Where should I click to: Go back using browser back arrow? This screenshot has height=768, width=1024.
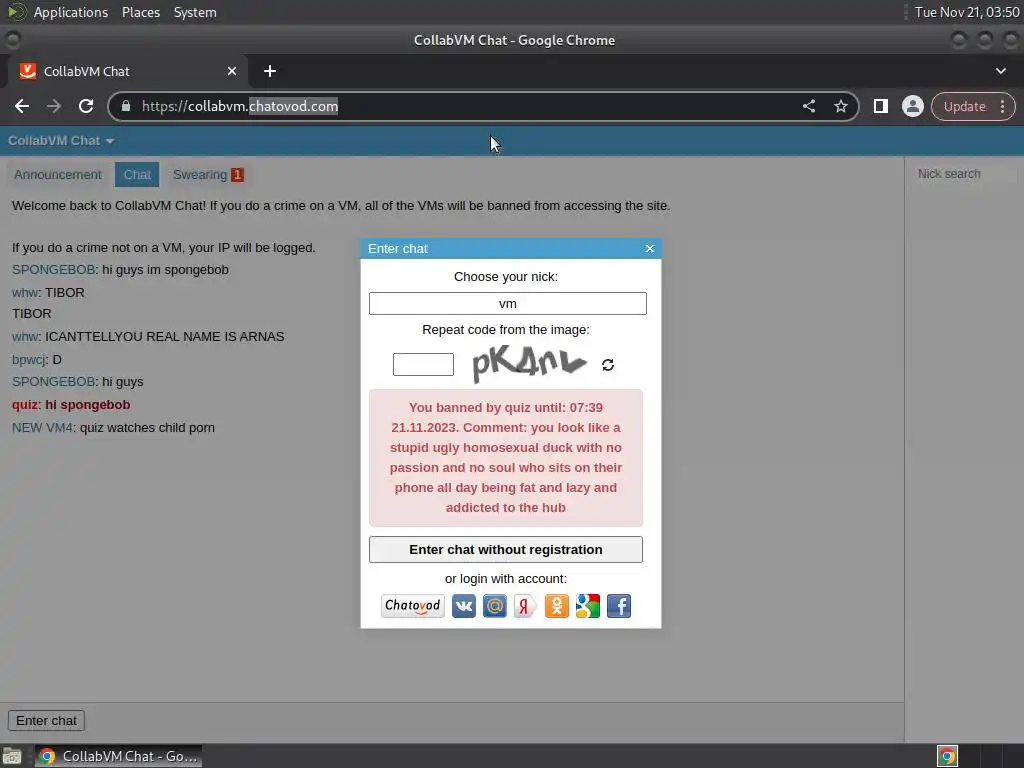point(22,106)
